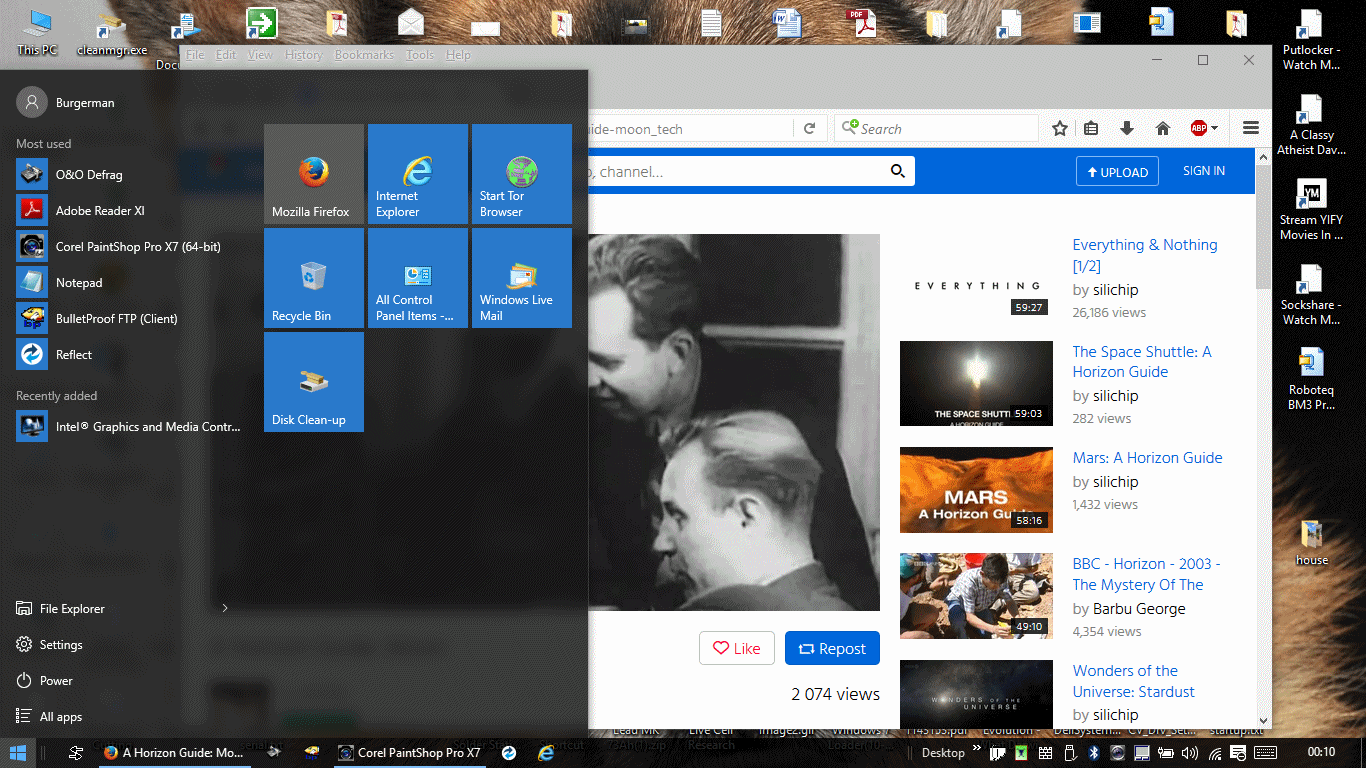The width and height of the screenshot is (1366, 768).
Task: Open the Mozilla Firefox tile
Action: (x=314, y=174)
